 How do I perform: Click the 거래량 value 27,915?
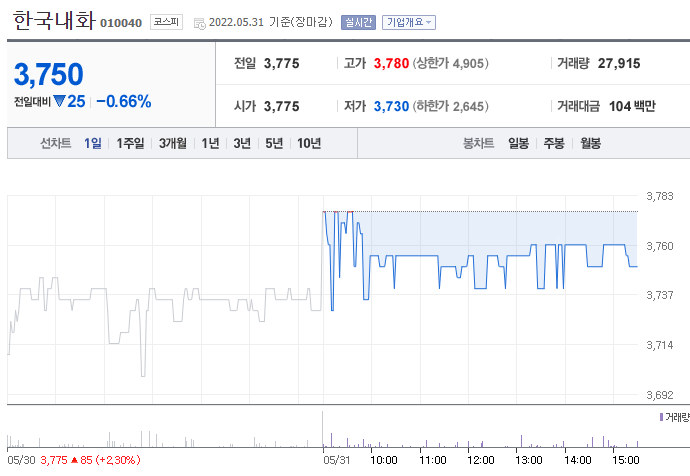(619, 63)
